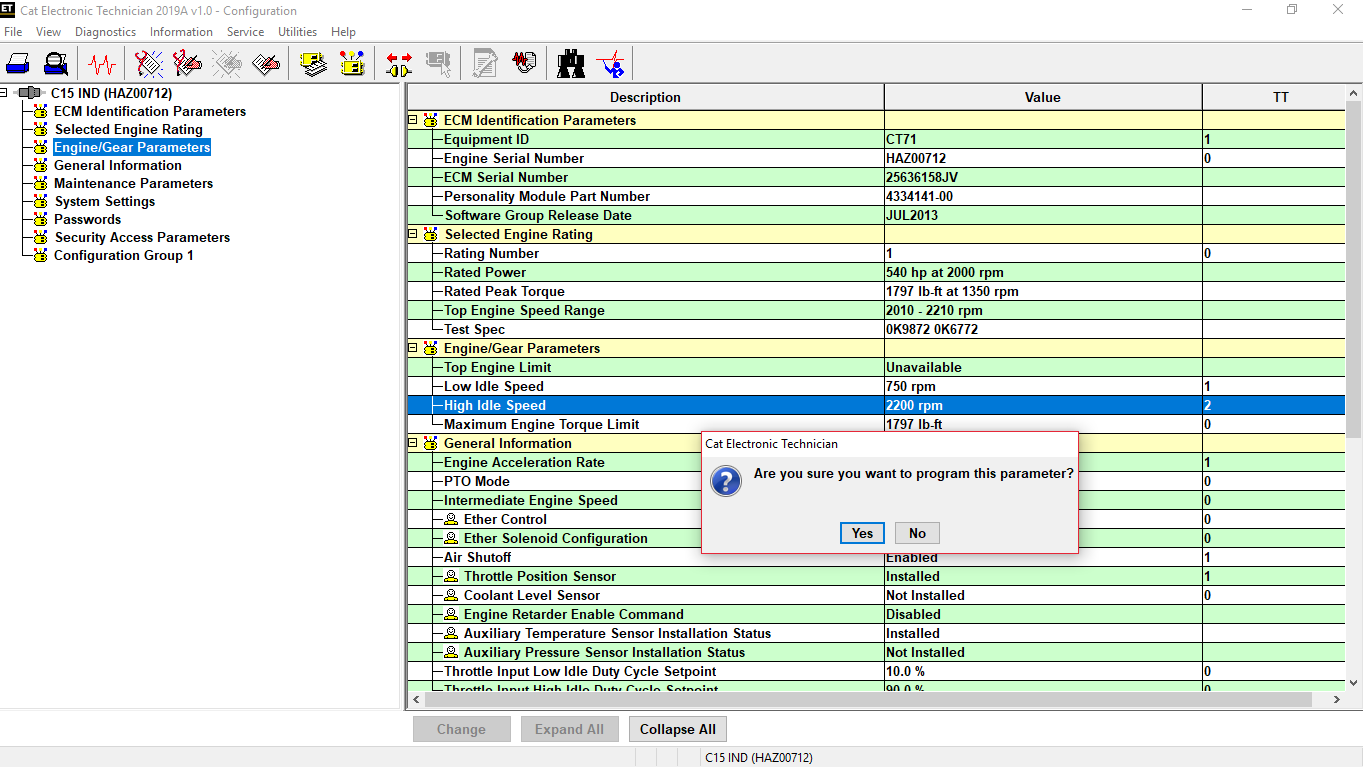Screen dimensions: 1363x773
Task: Confirm parameter programming with Yes
Action: pos(861,532)
